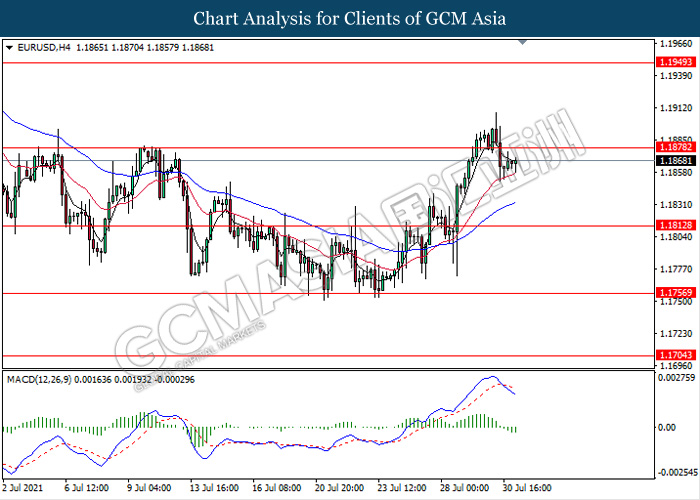The width and height of the screenshot is (700, 500).
Task: Click the '13 Jul 16:00' time axis label
Action: (215, 489)
